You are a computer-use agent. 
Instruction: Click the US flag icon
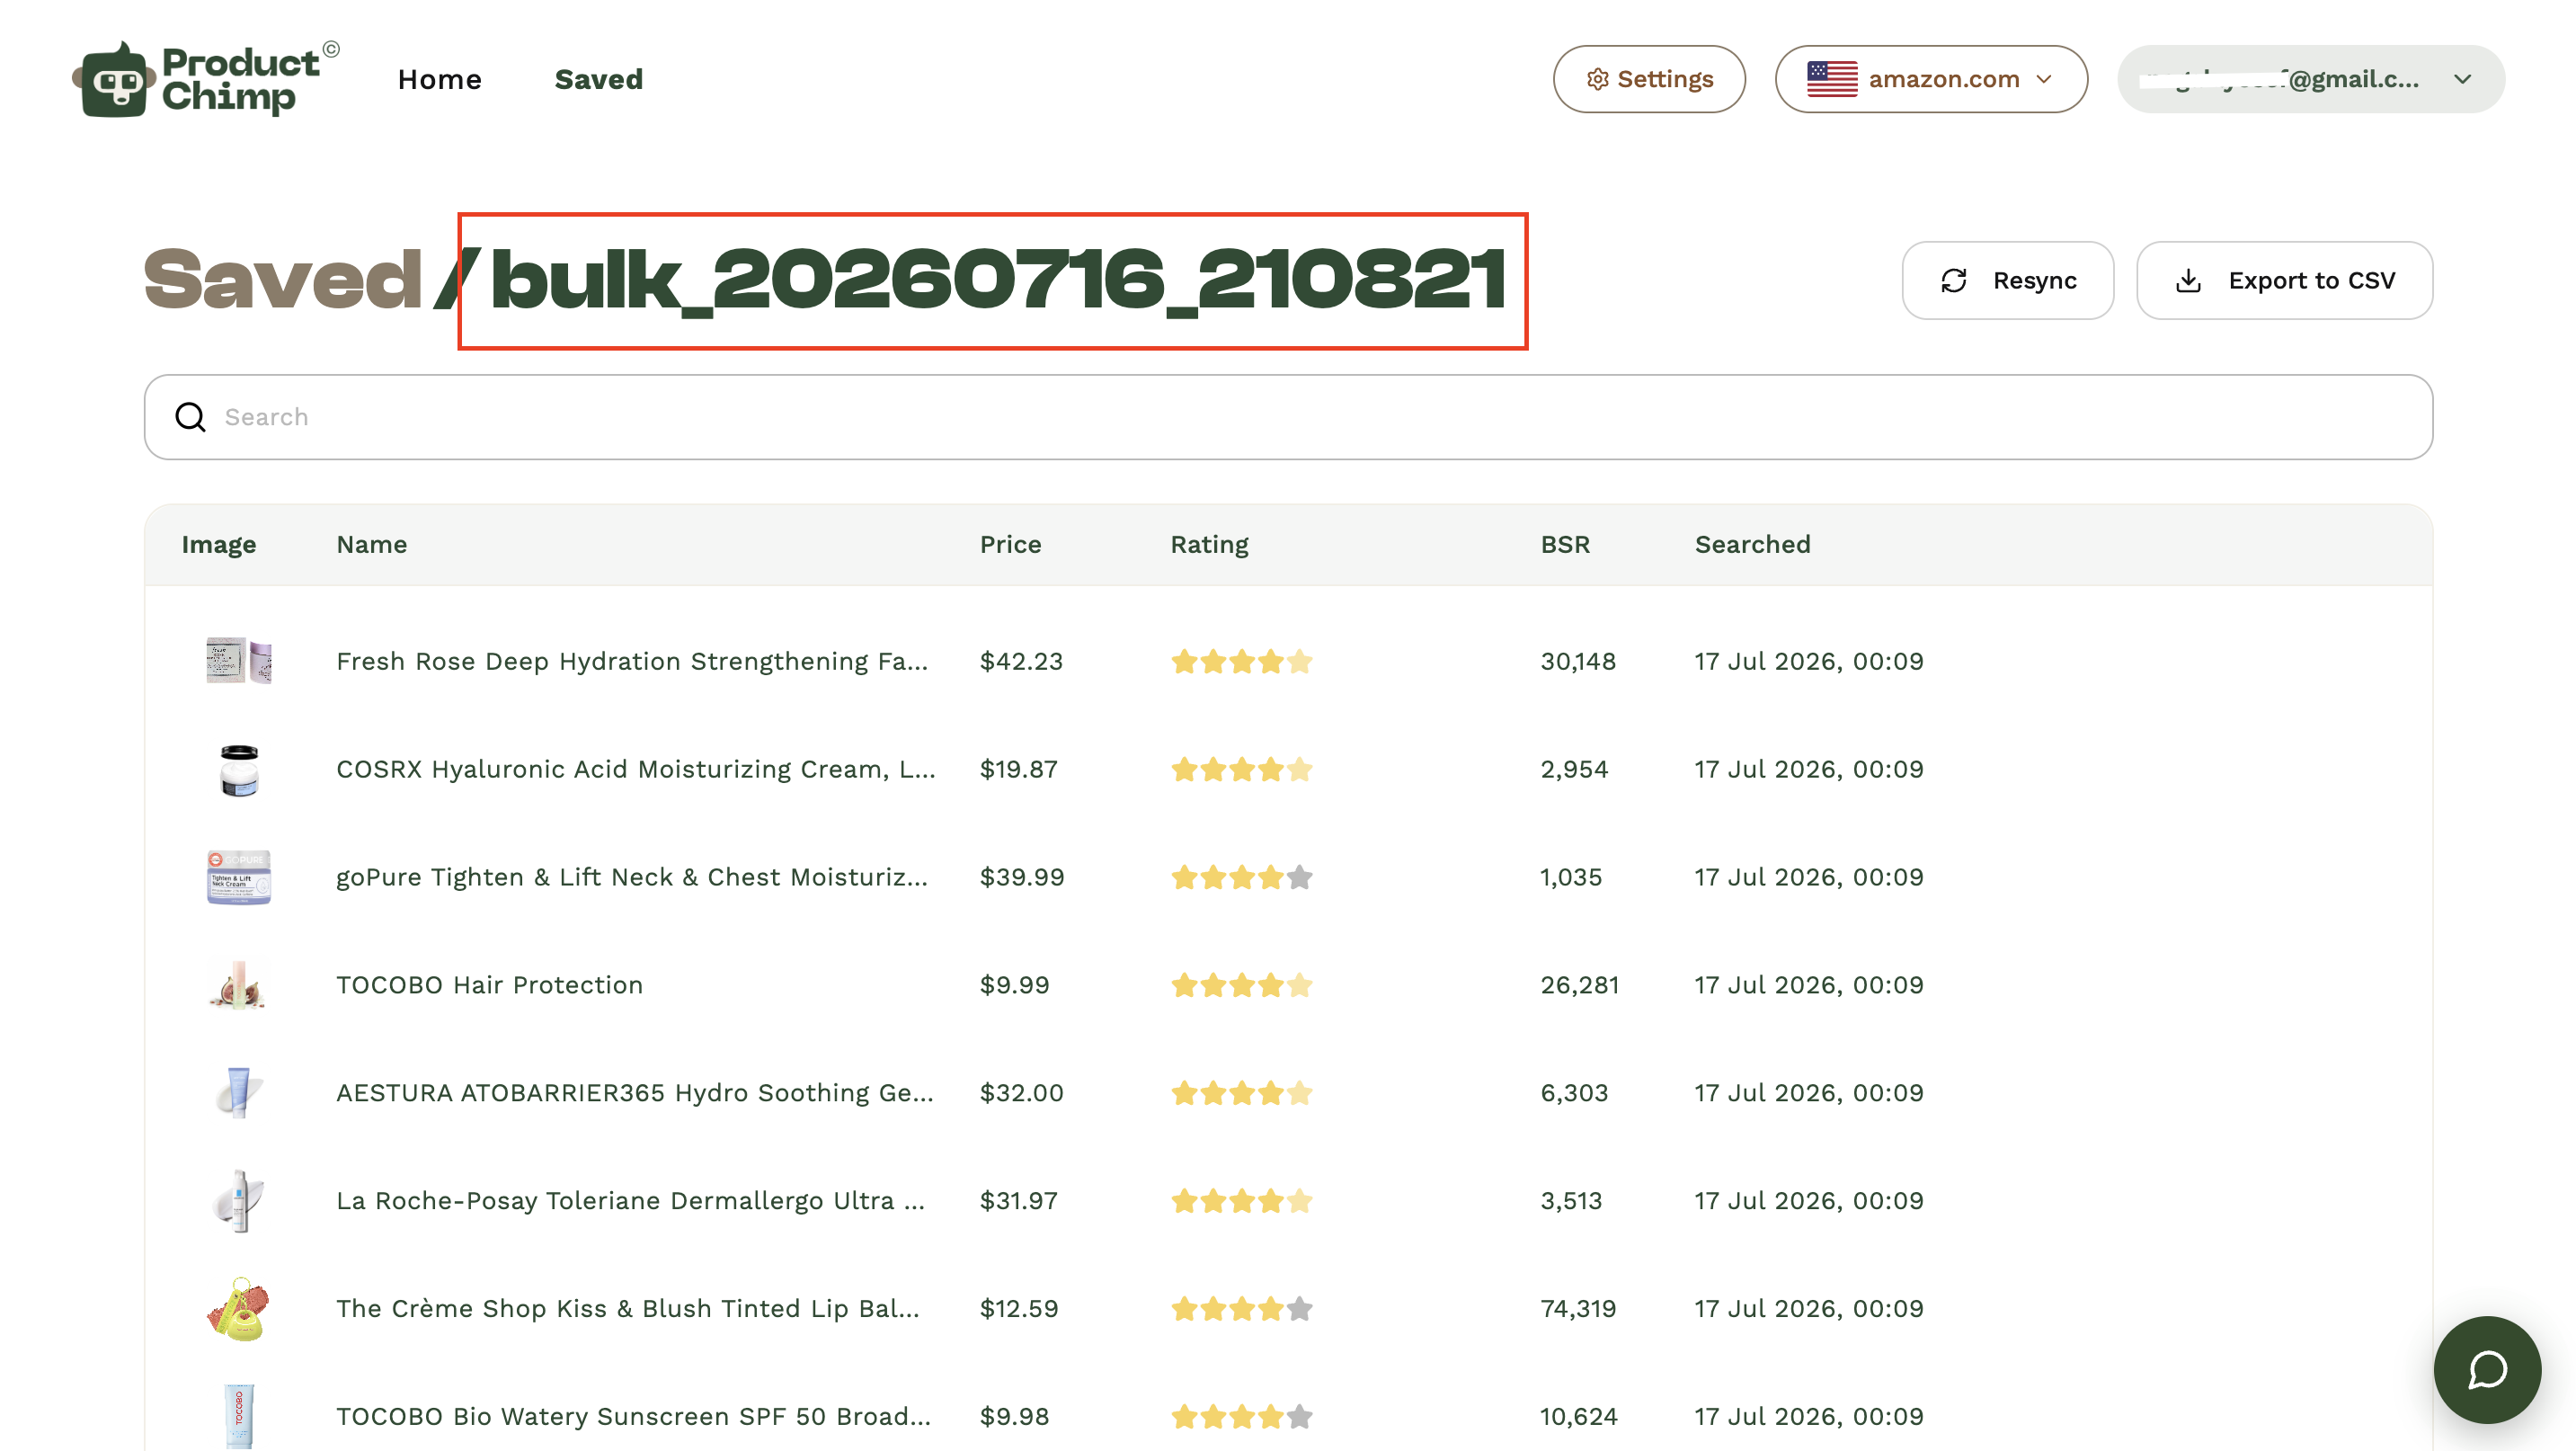[1832, 79]
